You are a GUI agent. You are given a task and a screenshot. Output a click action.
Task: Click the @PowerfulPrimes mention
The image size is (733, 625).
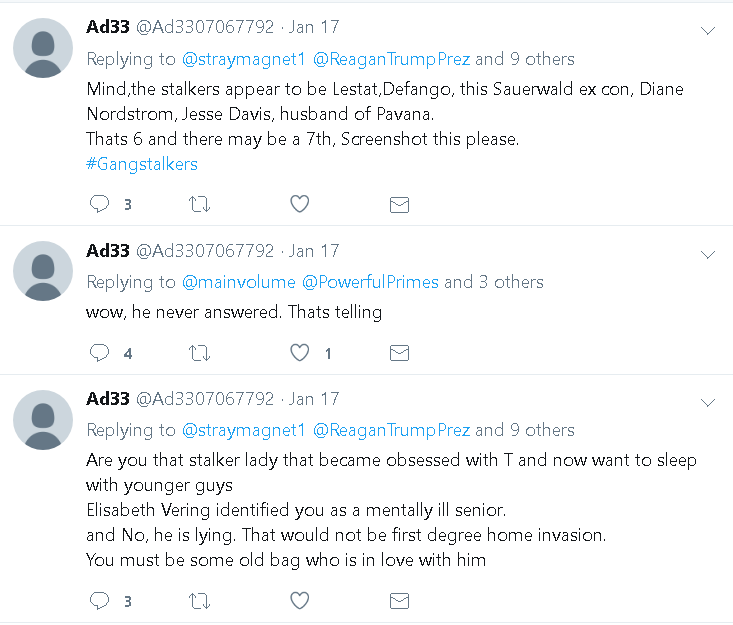click(369, 282)
